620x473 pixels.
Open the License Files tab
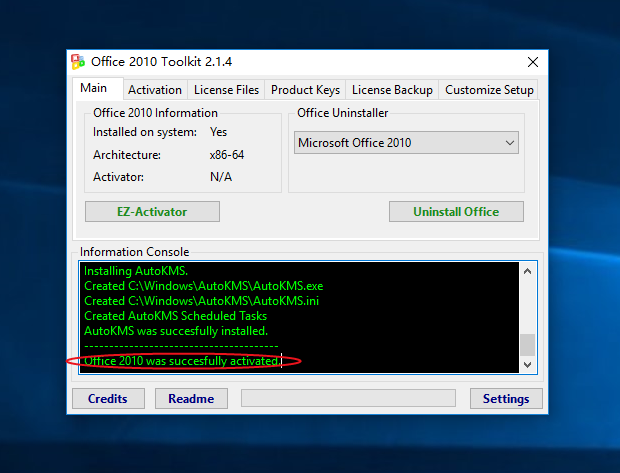click(226, 90)
